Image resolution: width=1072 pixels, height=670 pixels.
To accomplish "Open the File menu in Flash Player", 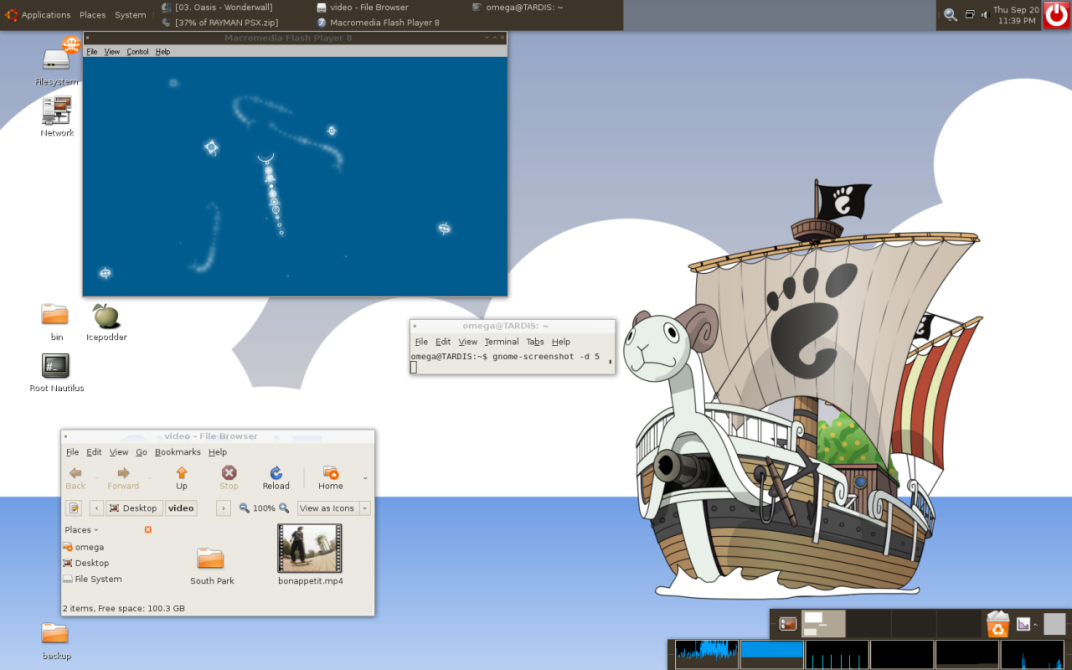I will click(x=92, y=51).
